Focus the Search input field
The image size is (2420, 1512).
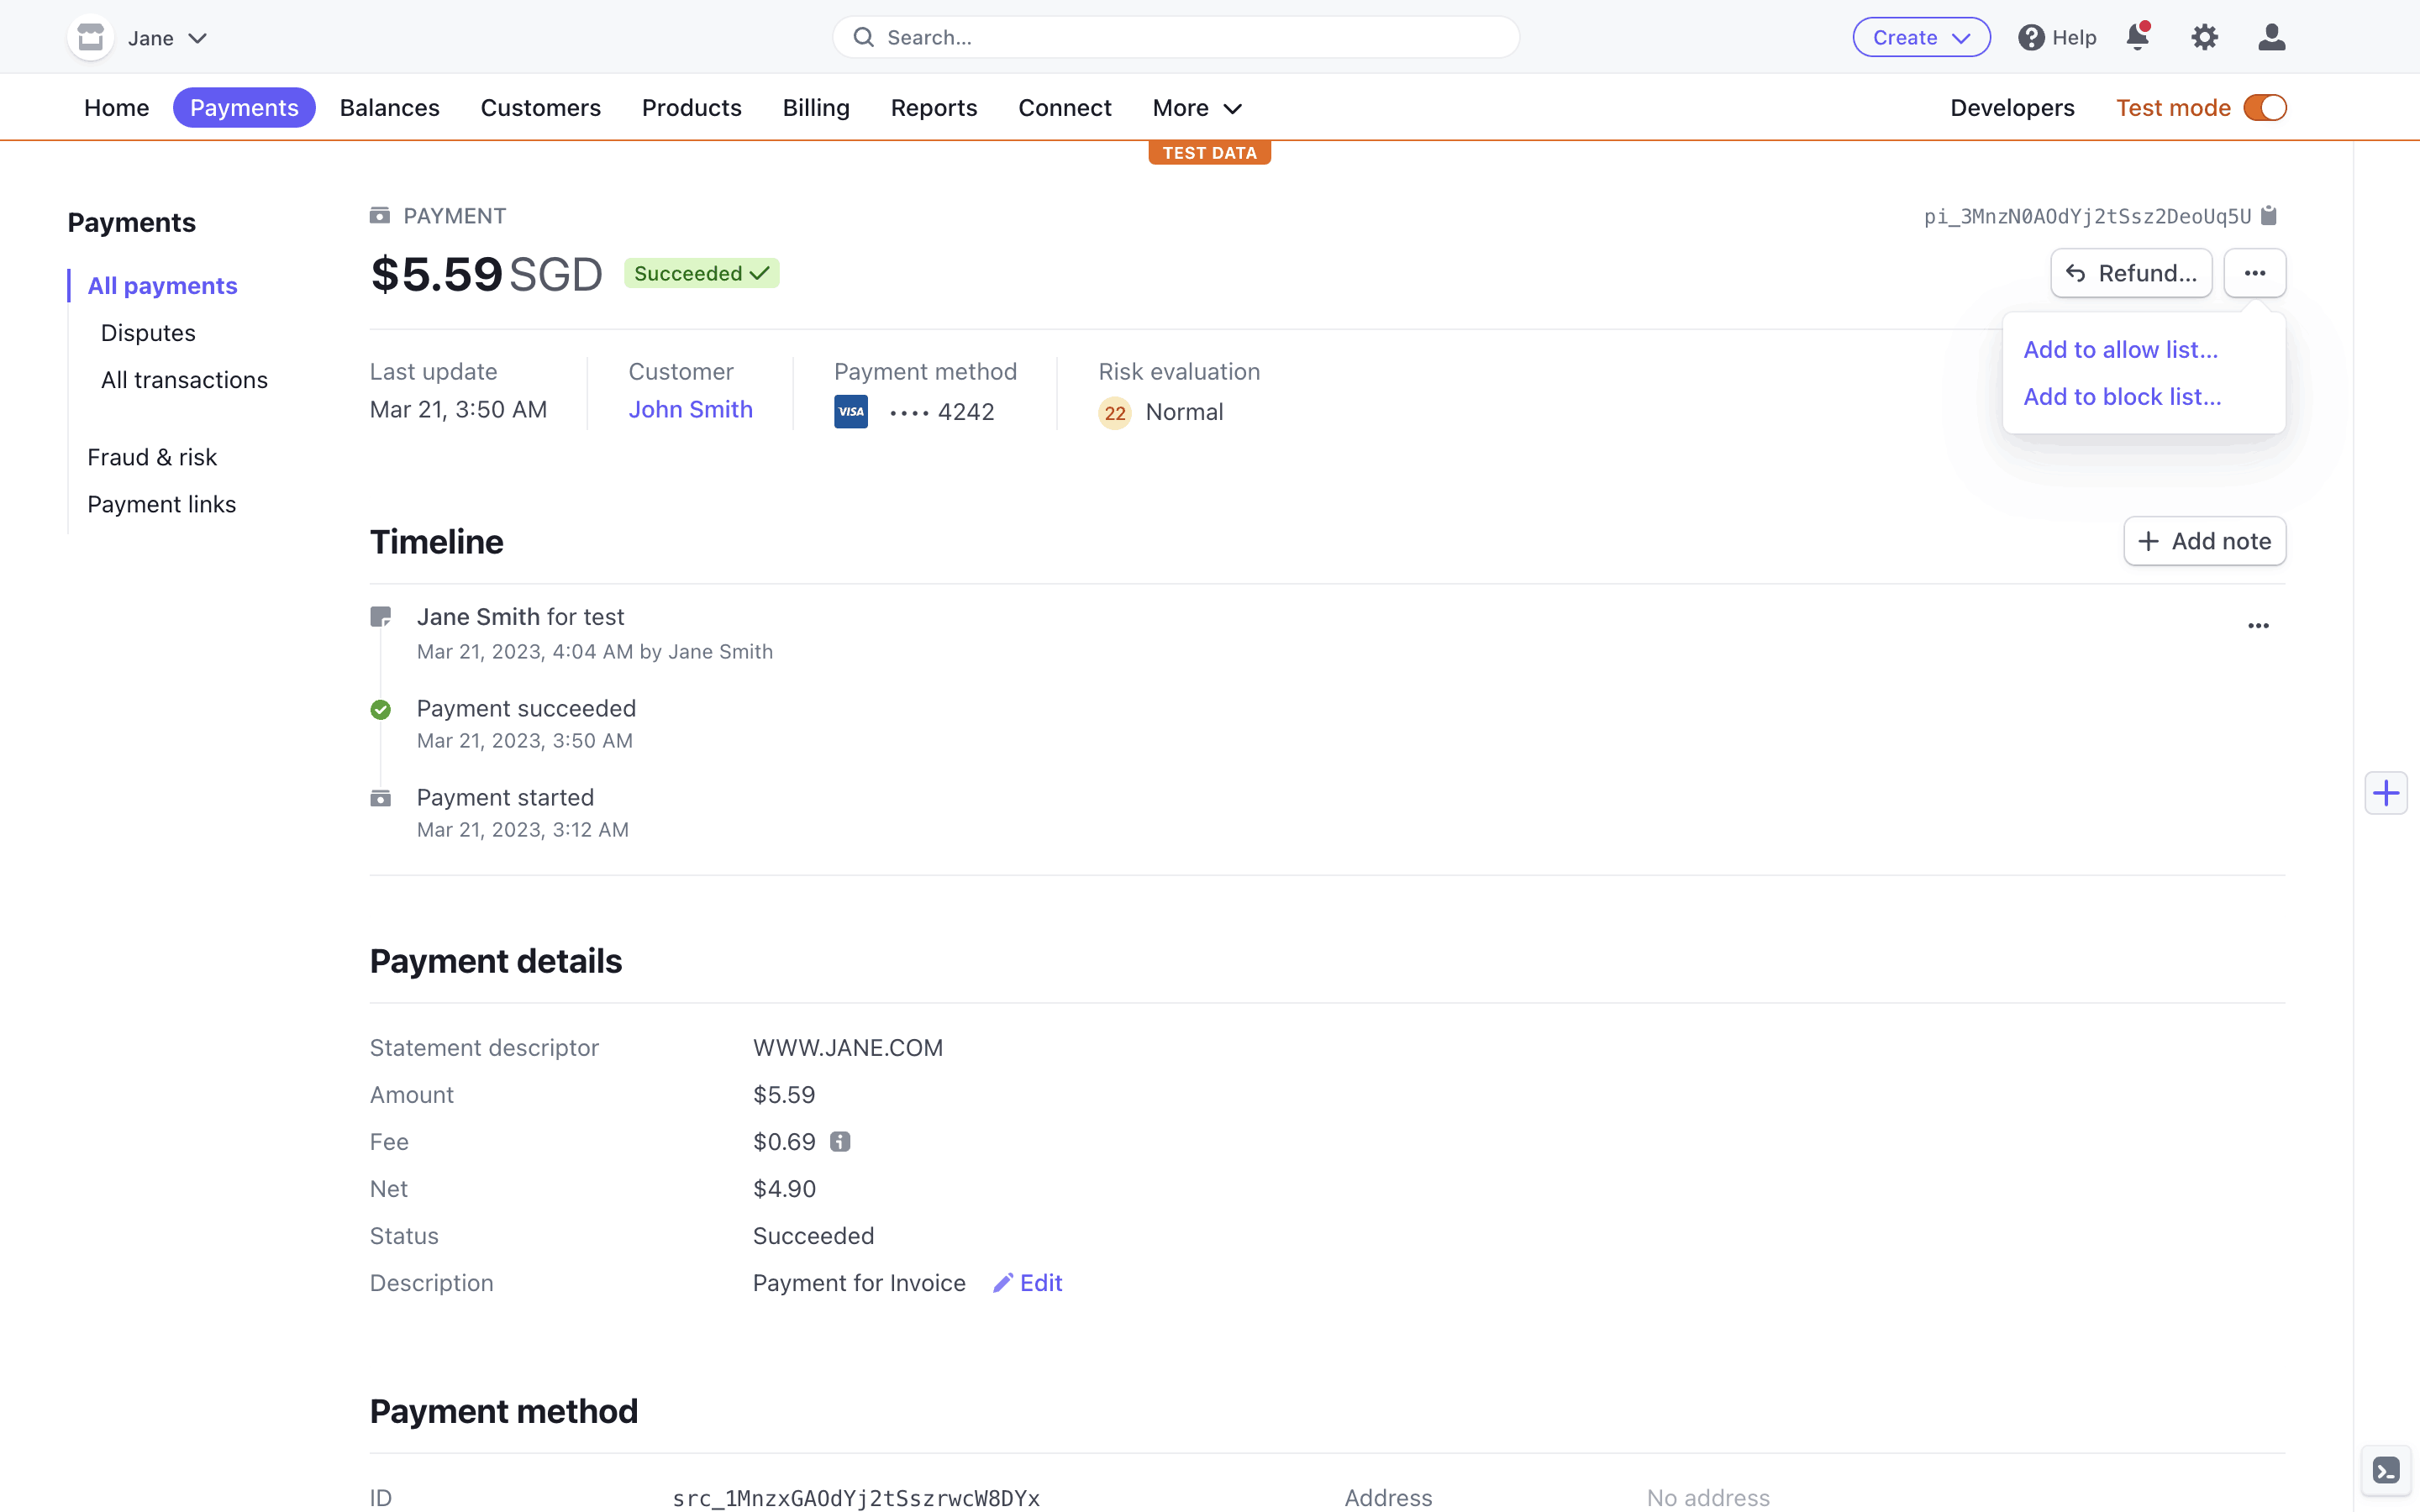pos(1175,37)
